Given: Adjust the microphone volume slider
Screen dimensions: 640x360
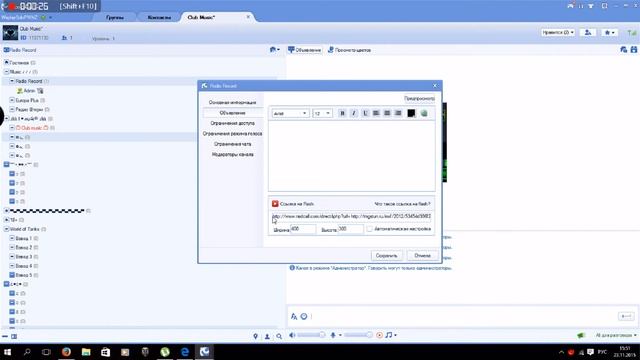Looking at the screenshot, I should tap(358, 335).
